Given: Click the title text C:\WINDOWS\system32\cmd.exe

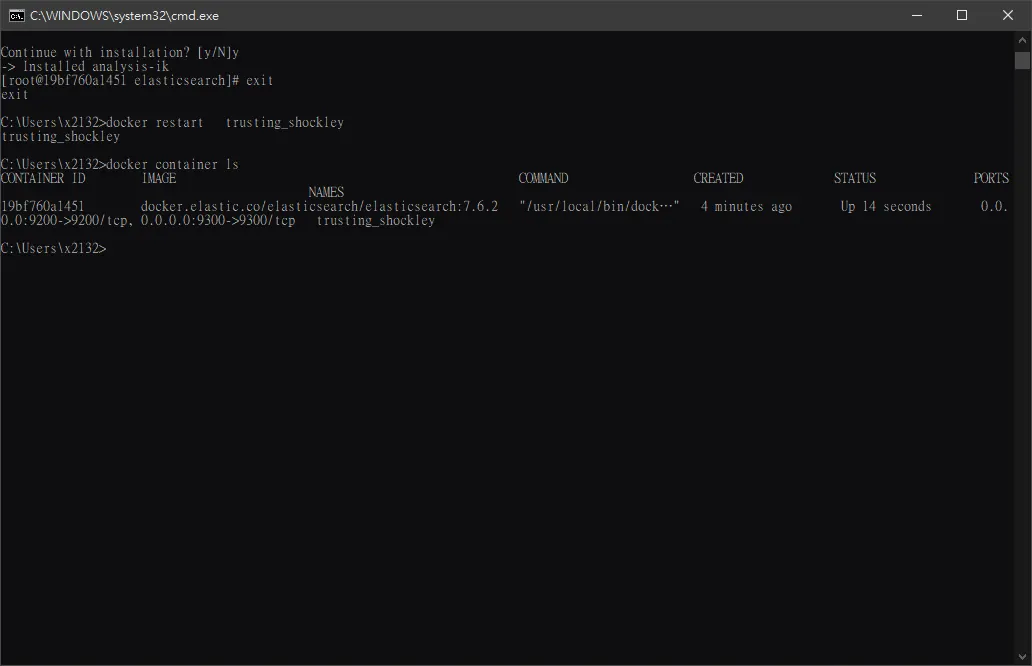Looking at the screenshot, I should coord(124,16).
